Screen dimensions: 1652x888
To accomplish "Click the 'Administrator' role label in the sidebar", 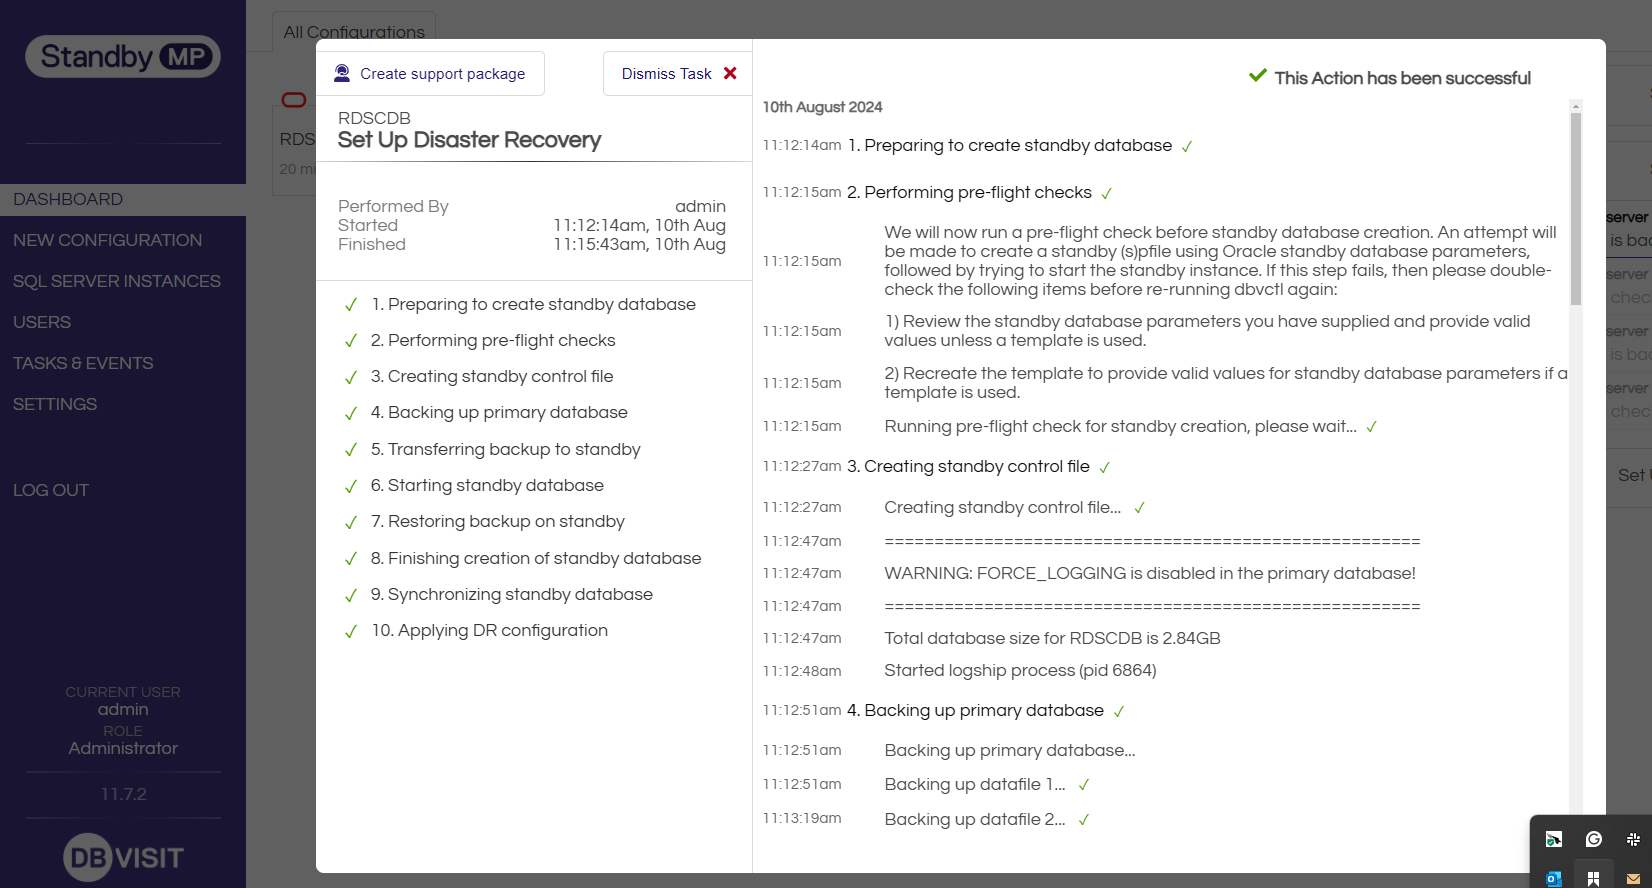I will pyautogui.click(x=123, y=748).
